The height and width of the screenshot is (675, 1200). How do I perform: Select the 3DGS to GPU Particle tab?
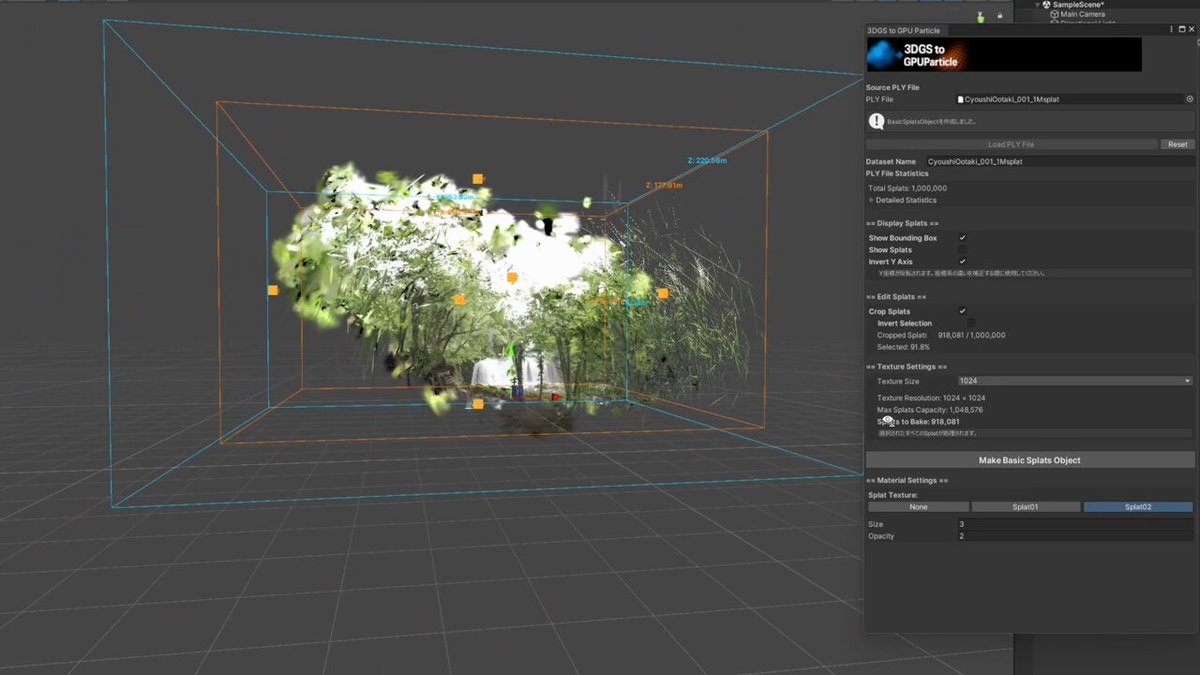[x=904, y=30]
